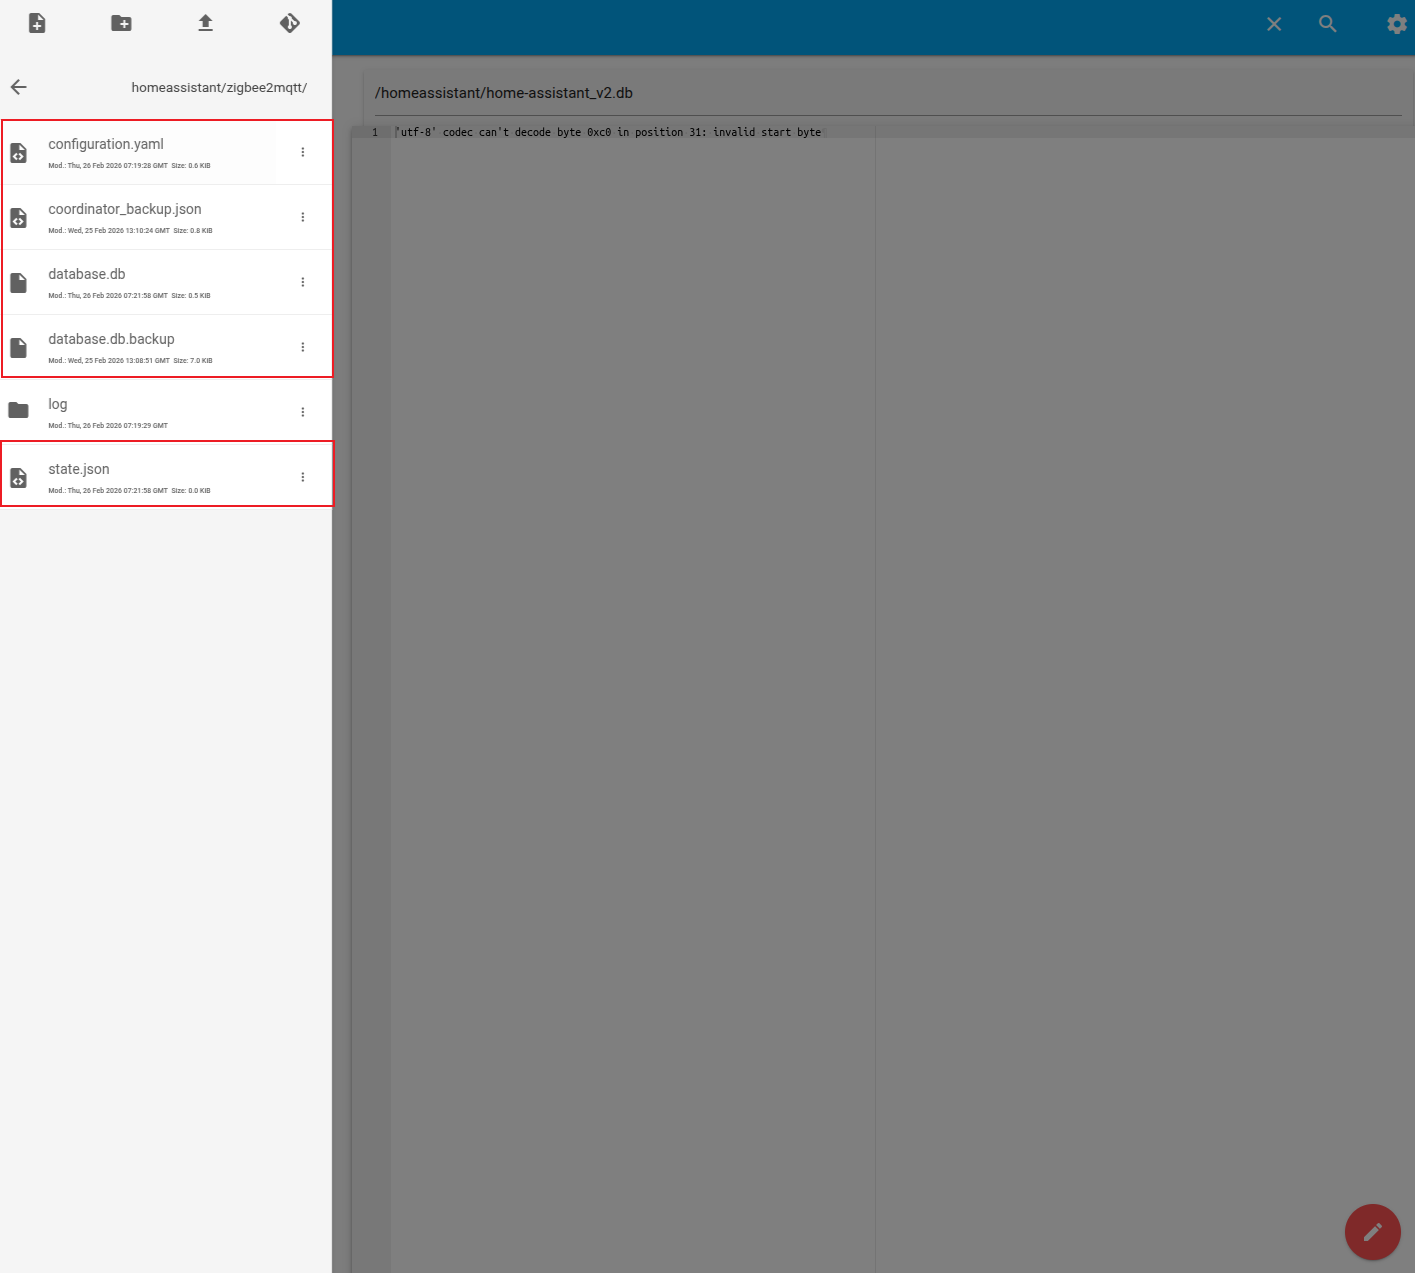Image resolution: width=1415 pixels, height=1273 pixels.
Task: Create a new folder with toolbar icon
Action: point(121,23)
